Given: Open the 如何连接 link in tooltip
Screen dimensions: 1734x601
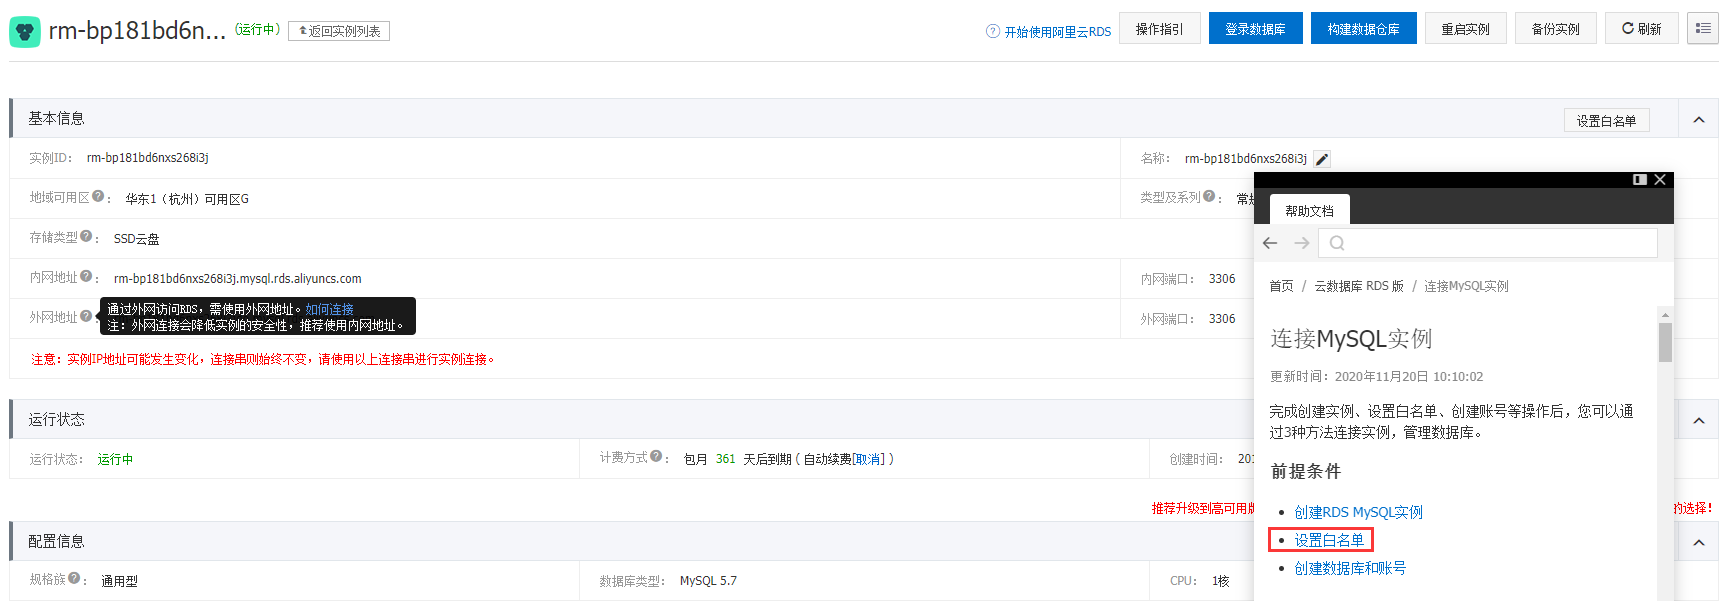Looking at the screenshot, I should pos(329,309).
